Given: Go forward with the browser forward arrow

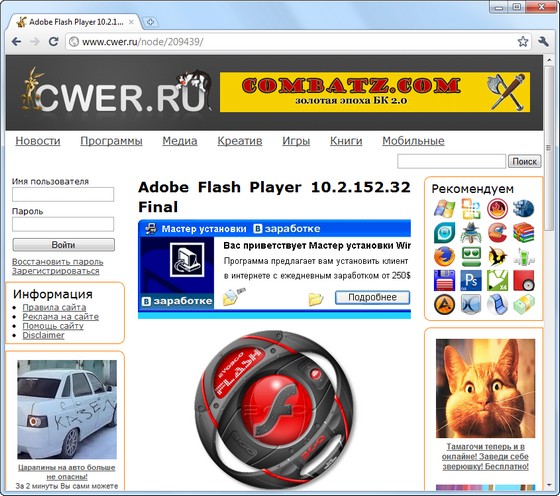Looking at the screenshot, I should [x=35, y=42].
